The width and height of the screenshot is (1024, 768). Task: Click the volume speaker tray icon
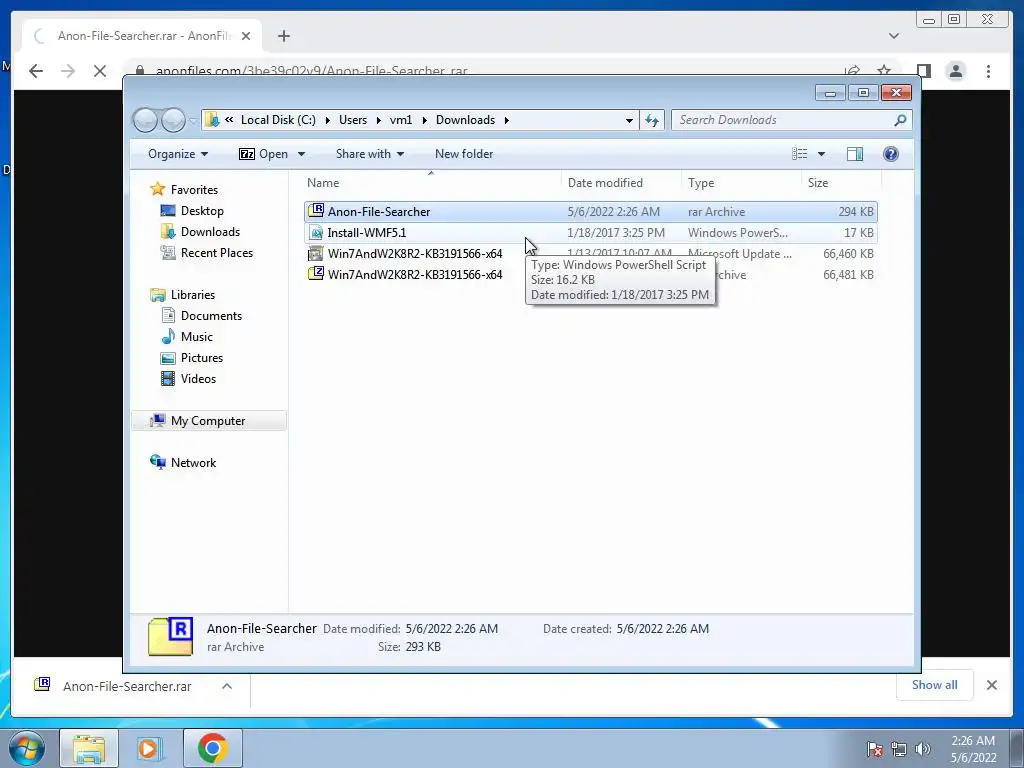pos(923,749)
